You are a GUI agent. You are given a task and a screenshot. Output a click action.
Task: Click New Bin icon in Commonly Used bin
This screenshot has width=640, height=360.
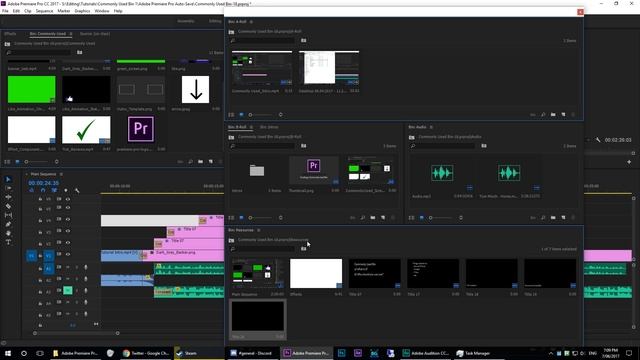click(x=200, y=162)
